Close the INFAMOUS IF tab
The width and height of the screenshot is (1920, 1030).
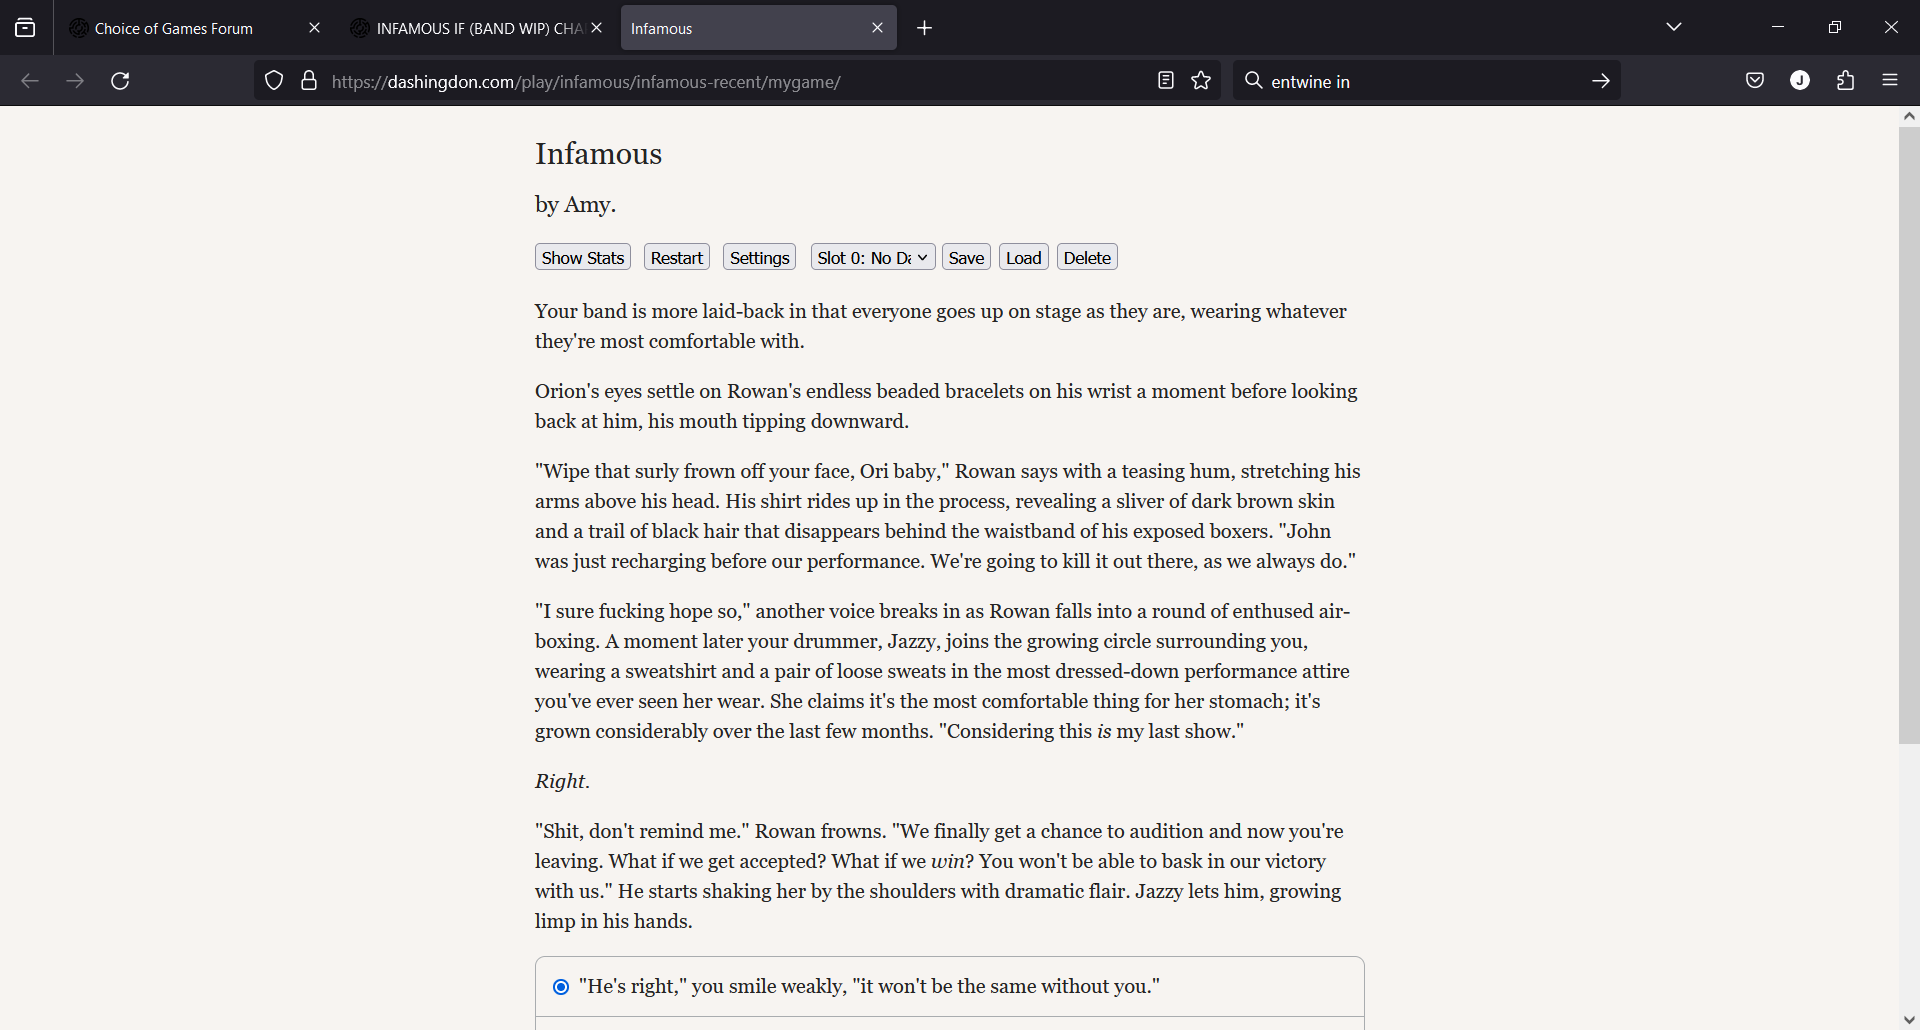(x=597, y=28)
